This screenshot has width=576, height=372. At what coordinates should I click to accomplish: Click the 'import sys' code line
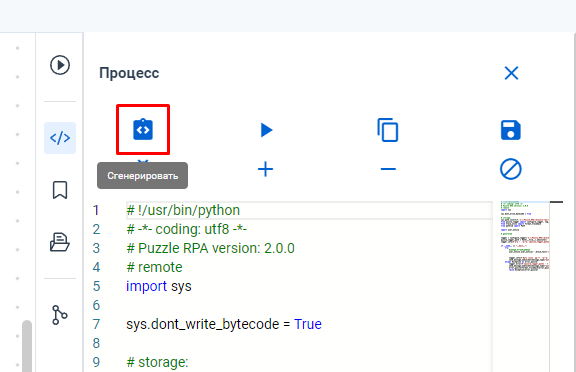(x=159, y=286)
